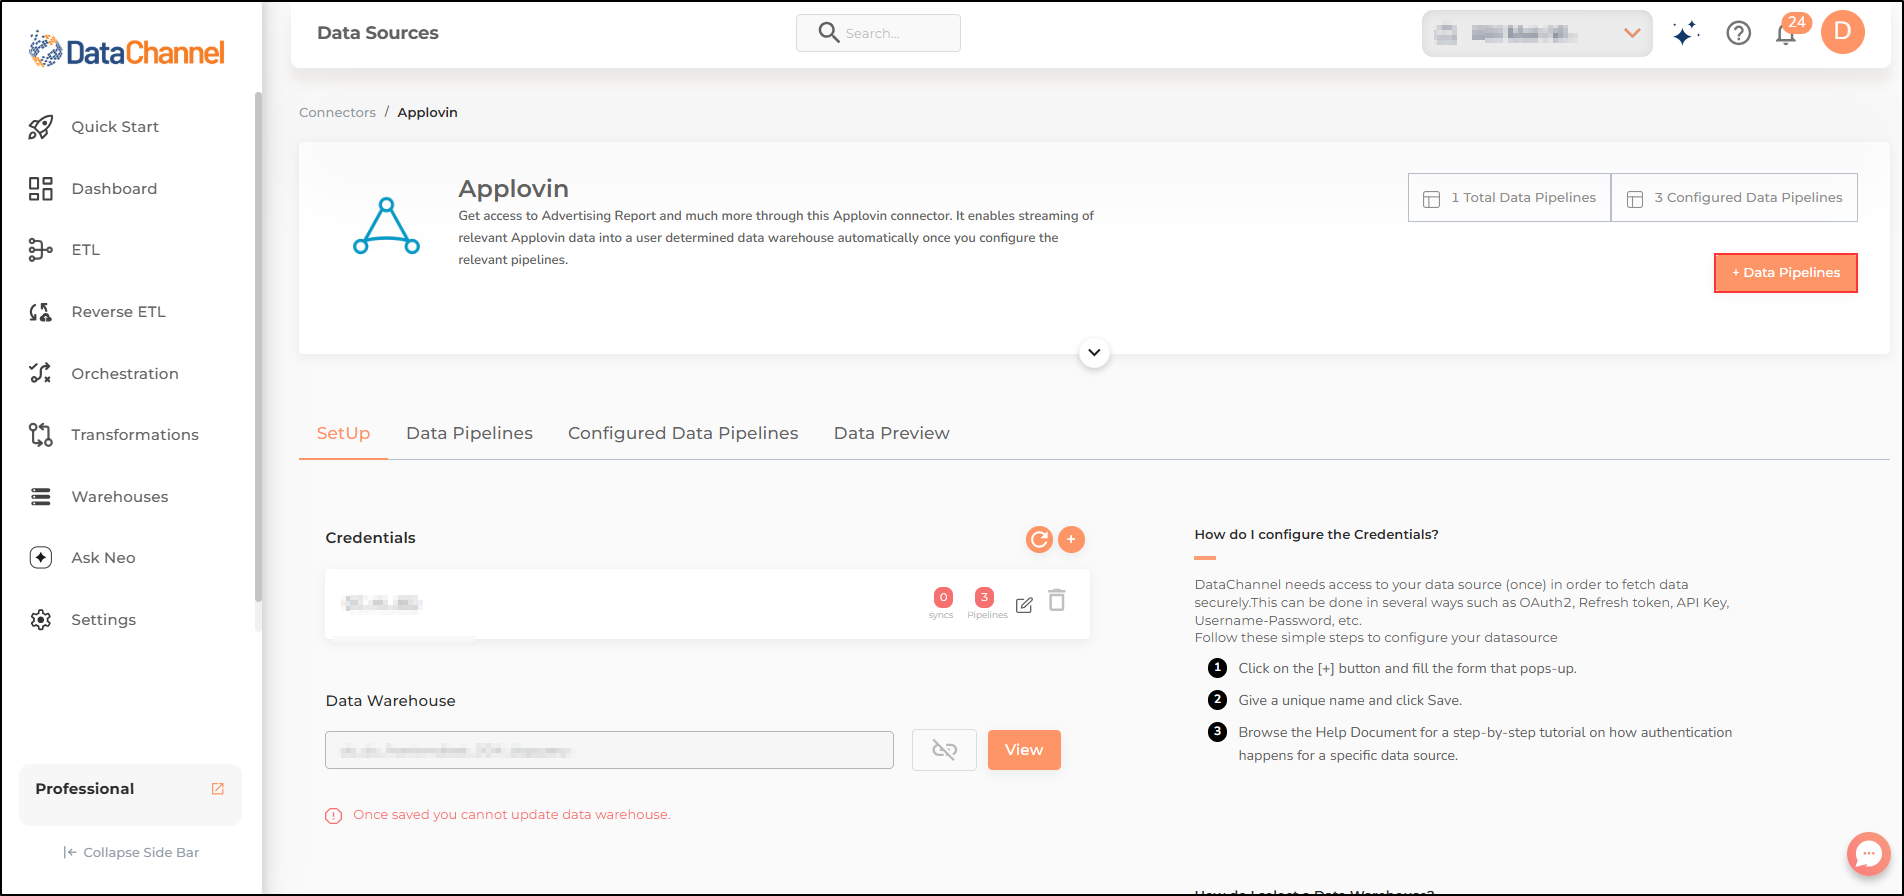Select the Warehouses label in sidebar

pyautogui.click(x=120, y=497)
